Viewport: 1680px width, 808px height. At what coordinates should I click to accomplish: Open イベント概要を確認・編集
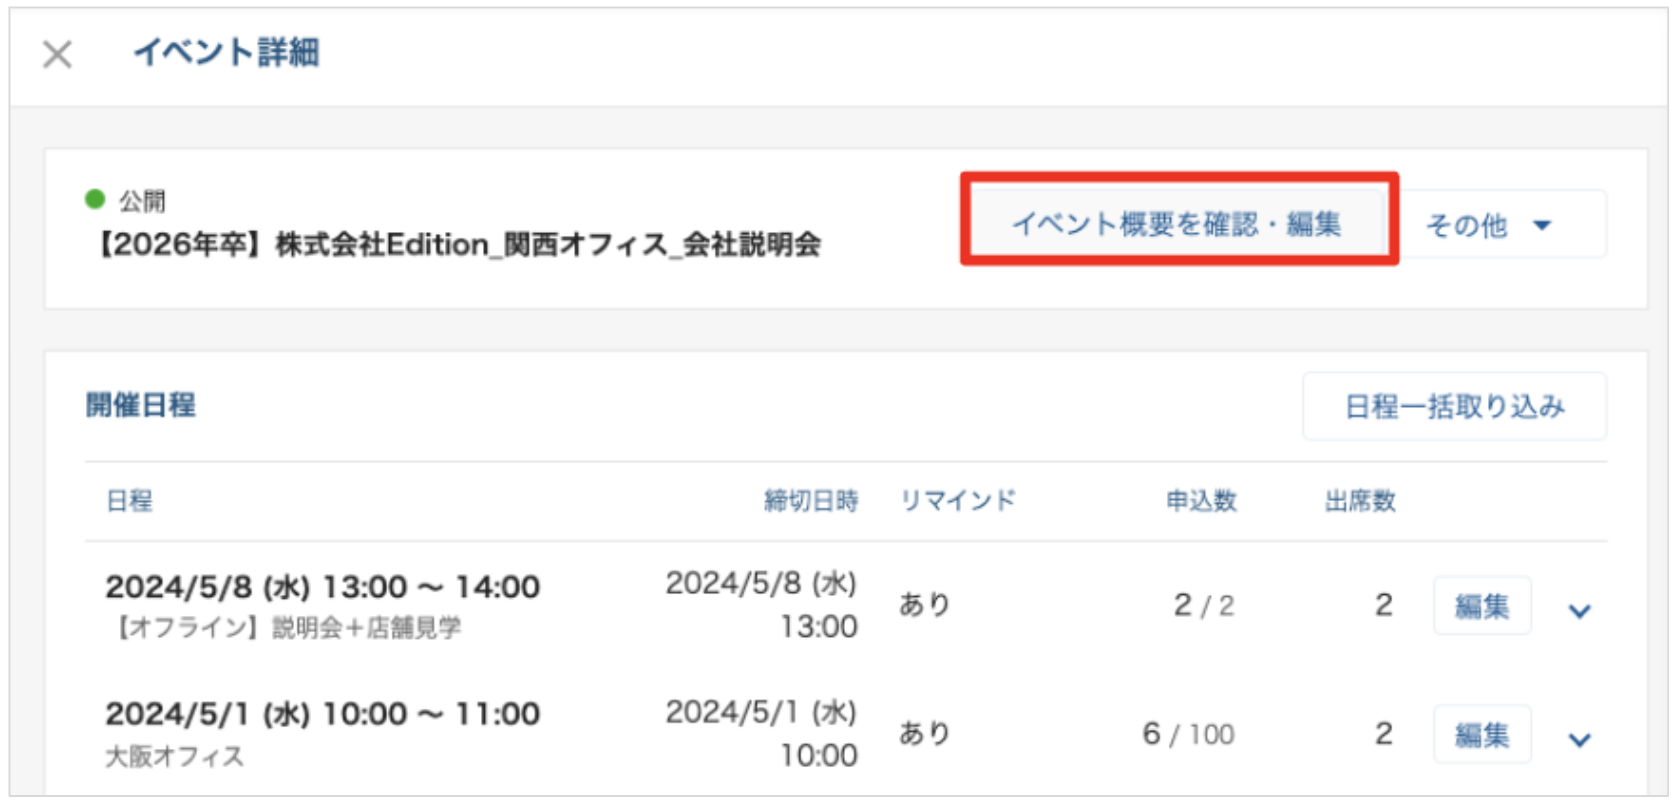click(1177, 224)
